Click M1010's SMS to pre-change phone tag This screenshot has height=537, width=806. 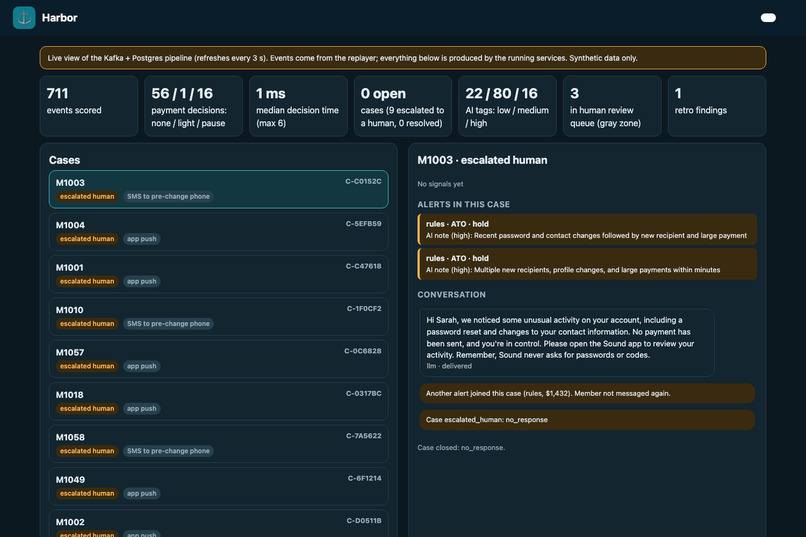click(168, 324)
